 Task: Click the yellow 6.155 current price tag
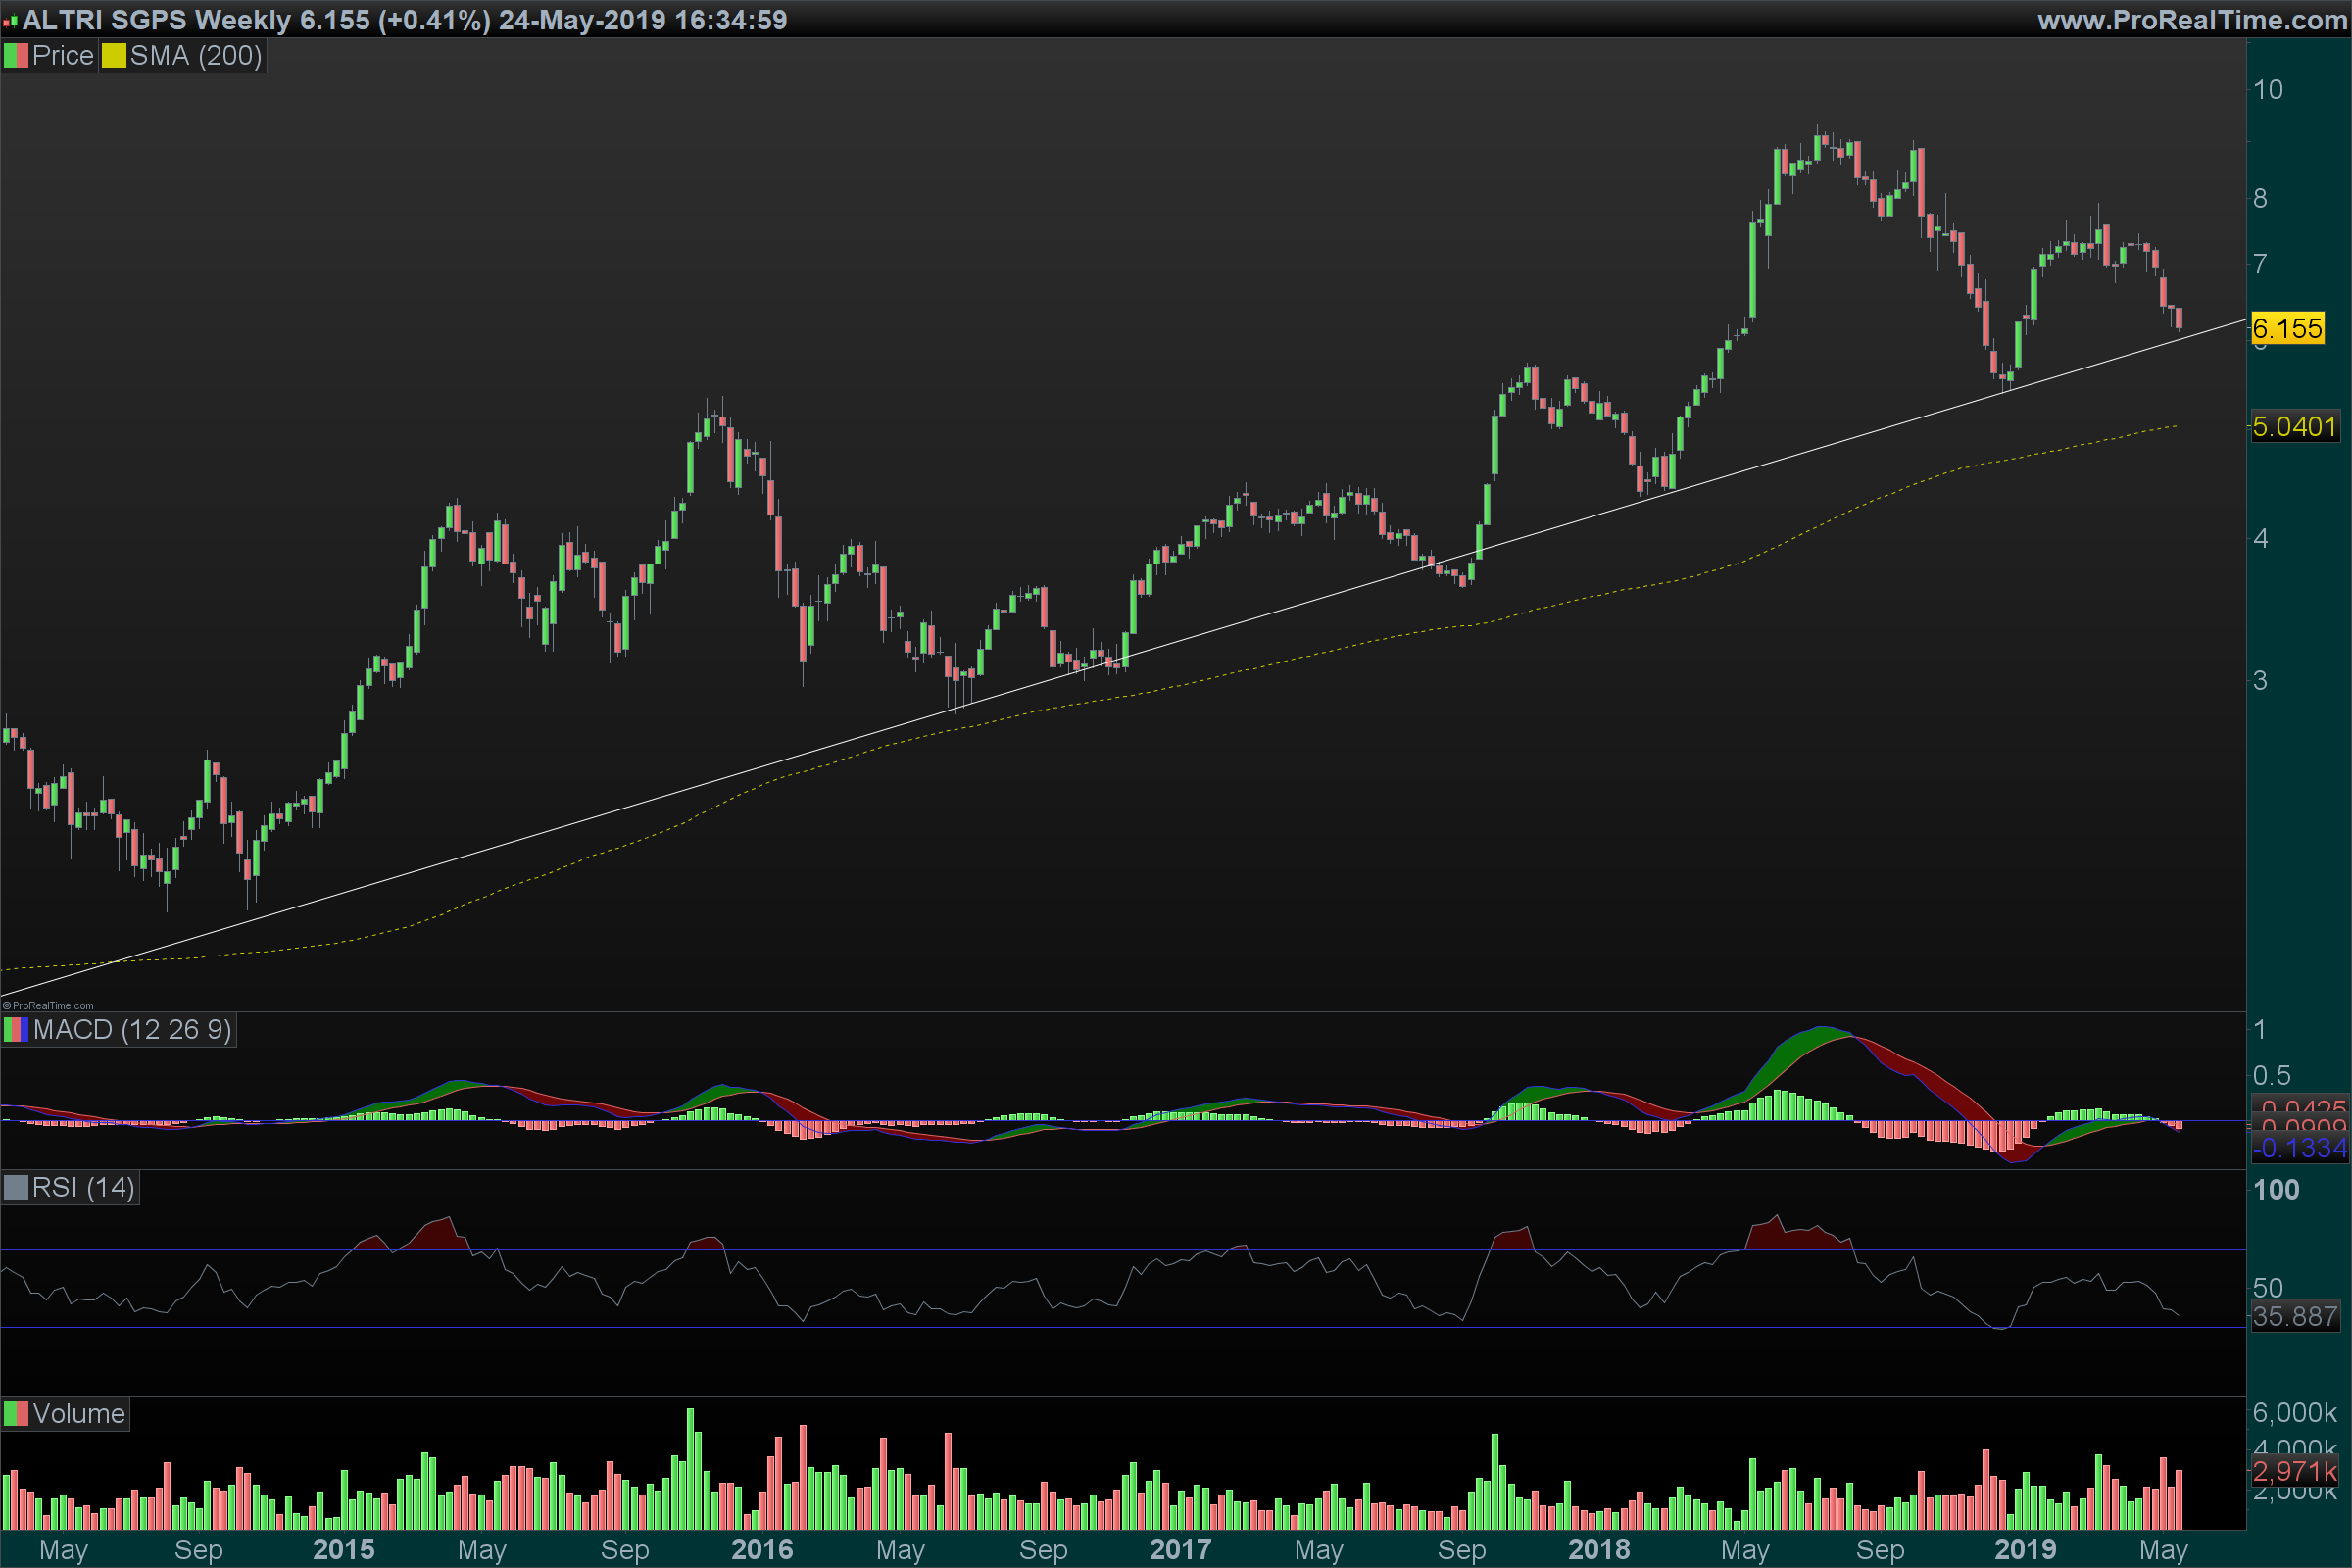2287,329
